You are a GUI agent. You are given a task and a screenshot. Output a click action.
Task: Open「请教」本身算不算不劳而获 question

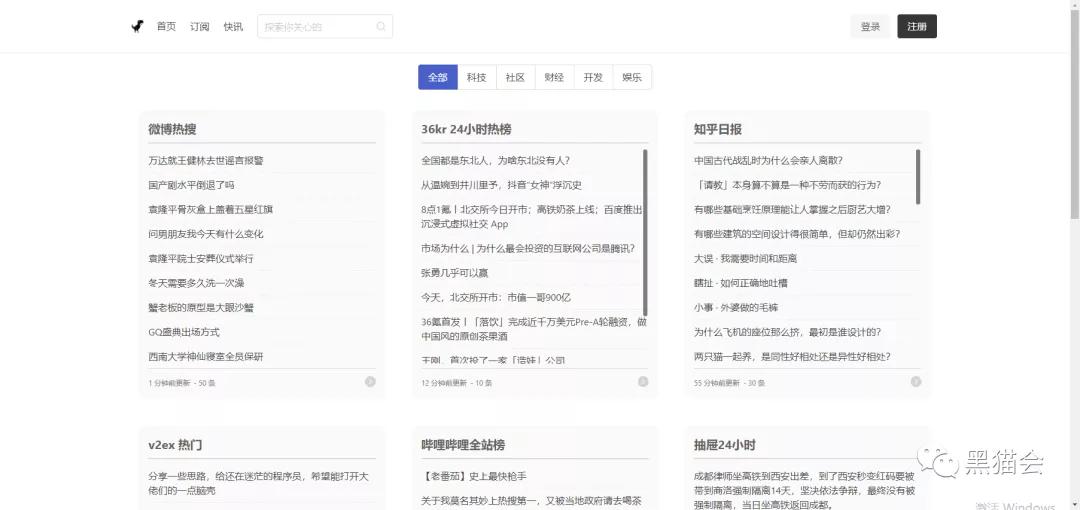click(x=788, y=185)
